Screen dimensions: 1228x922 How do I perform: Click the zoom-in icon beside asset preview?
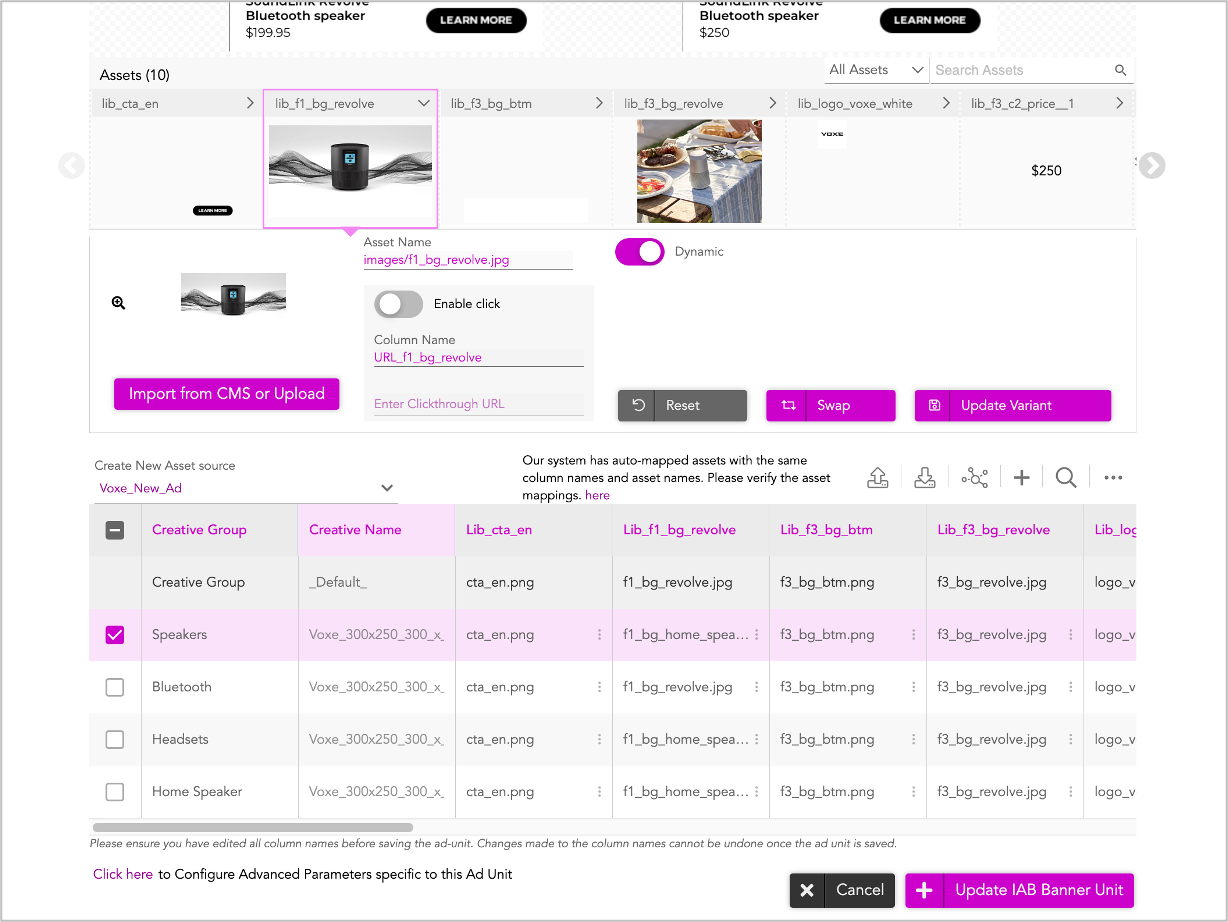(x=118, y=303)
